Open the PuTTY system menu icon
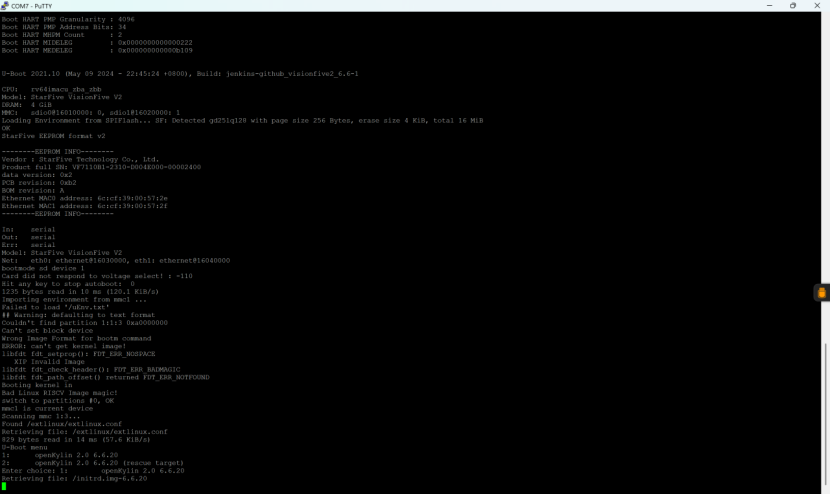The width and height of the screenshot is (830, 494). point(5,5)
